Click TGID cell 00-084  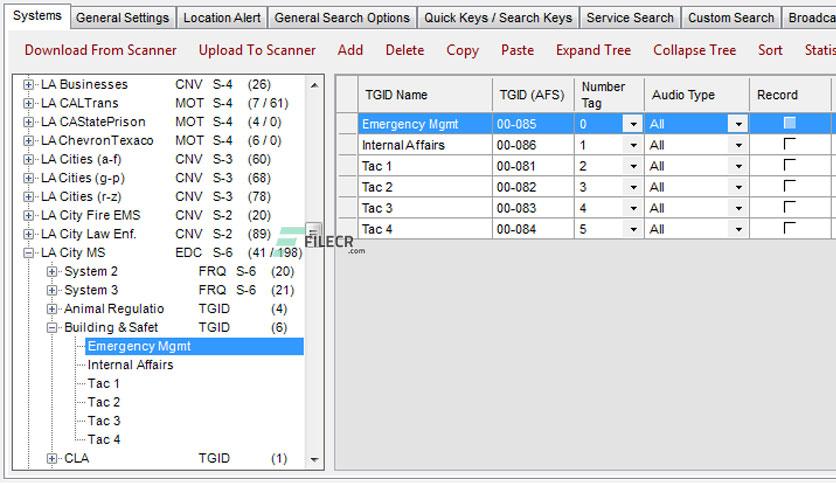pos(533,229)
